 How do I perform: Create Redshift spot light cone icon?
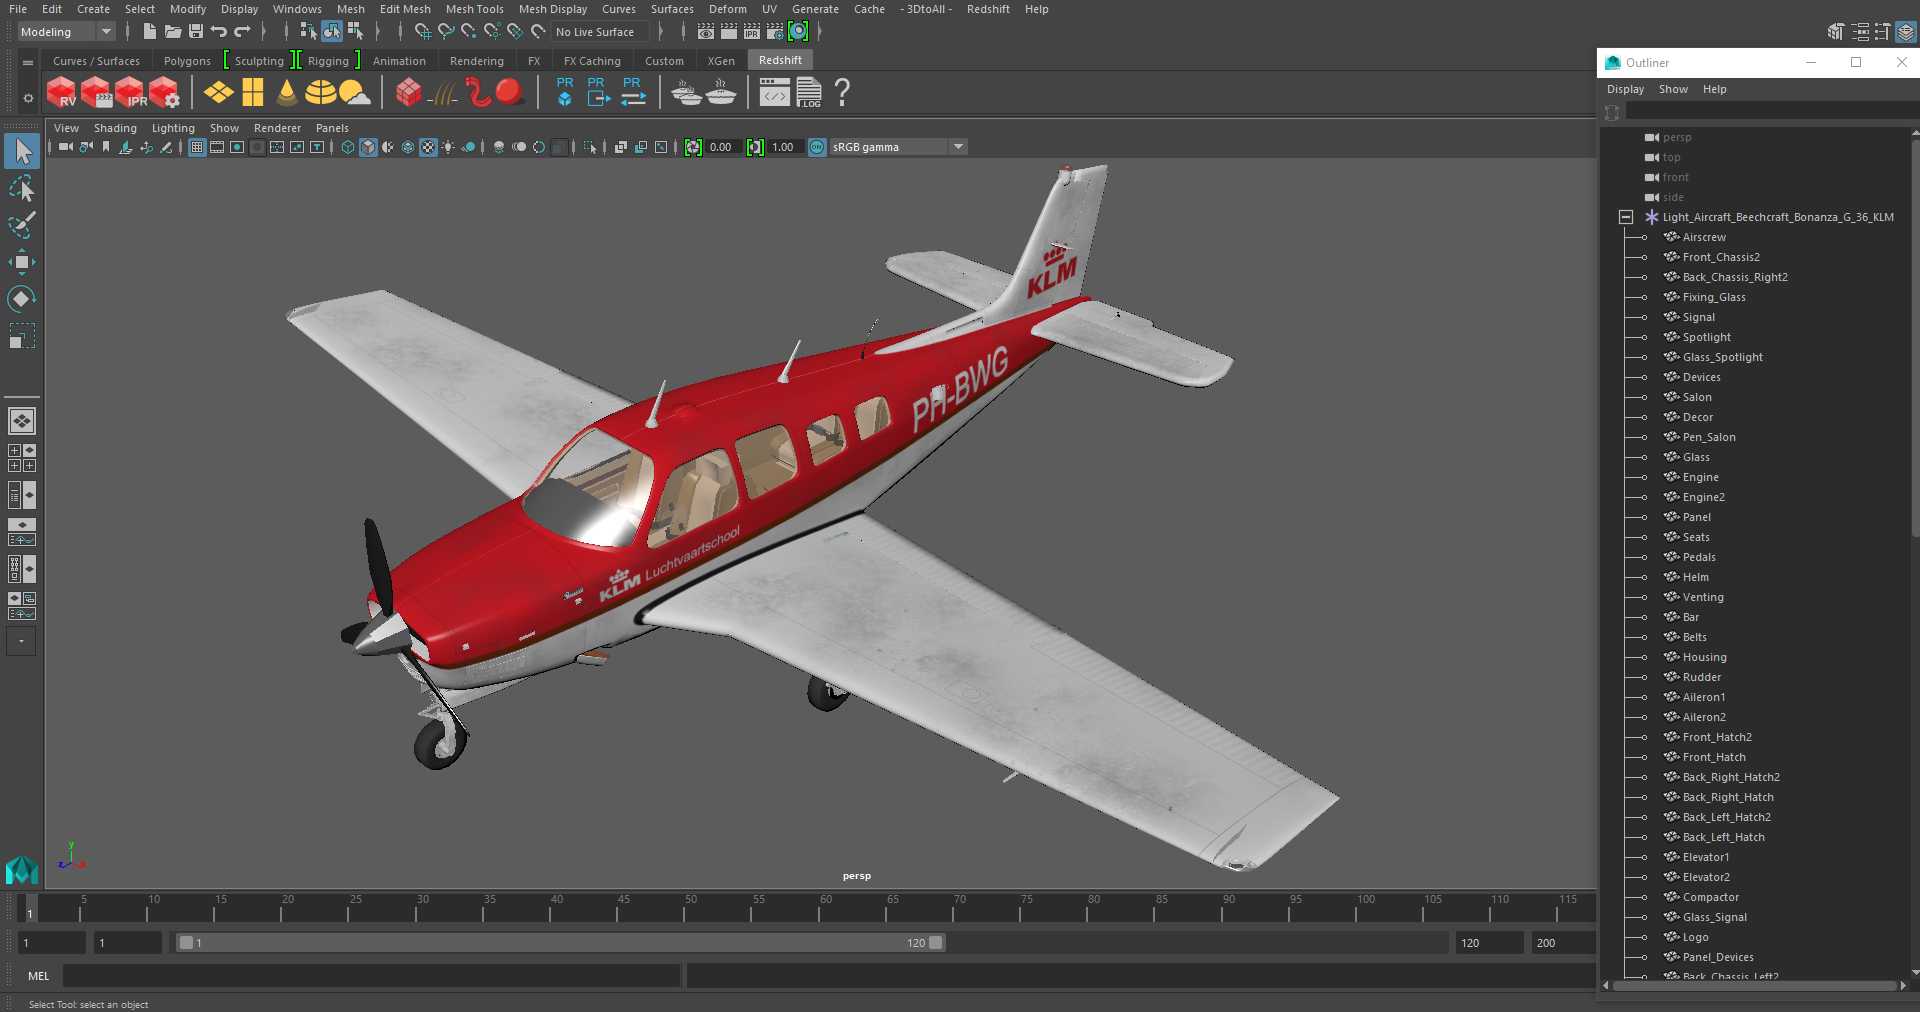pyautogui.click(x=287, y=93)
